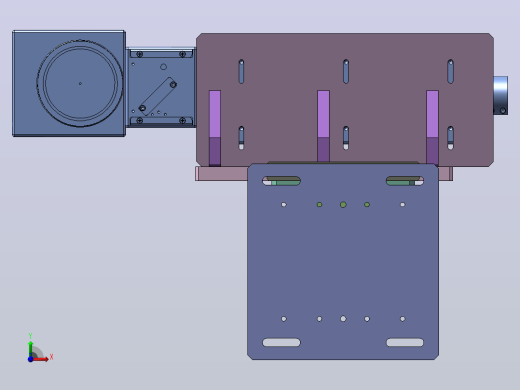Select the center hole in lower hole row
Screen dimensions: 520x390
tap(343, 319)
